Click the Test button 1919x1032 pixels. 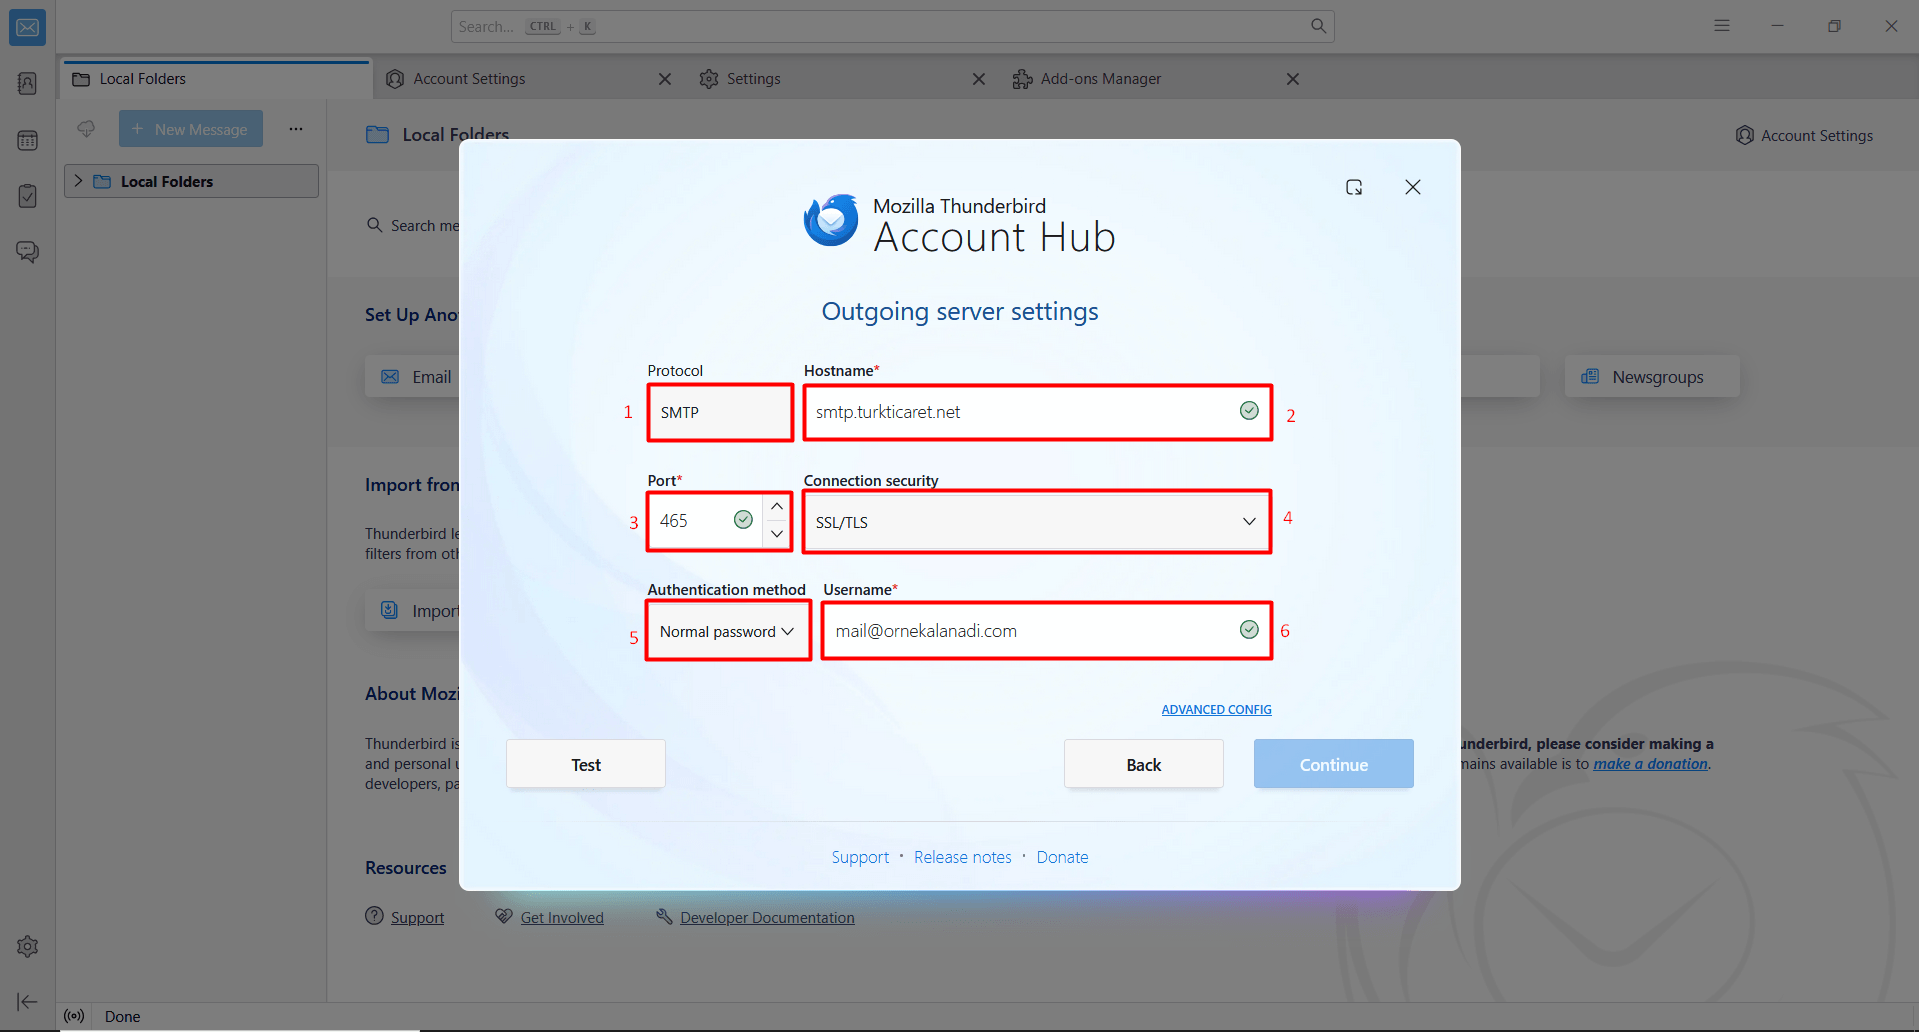coord(585,764)
